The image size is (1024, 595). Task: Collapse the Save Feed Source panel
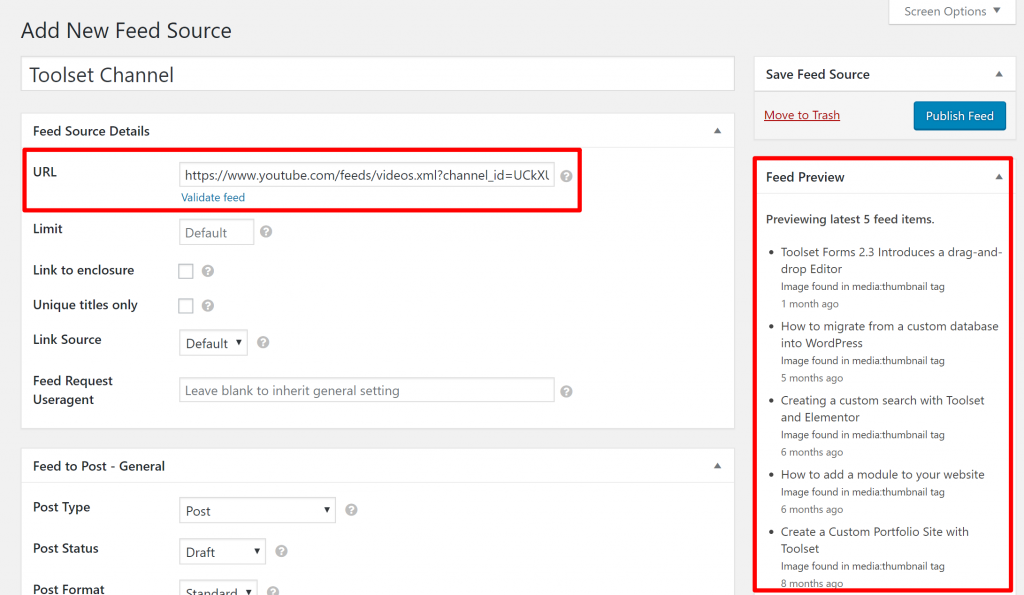(x=999, y=74)
